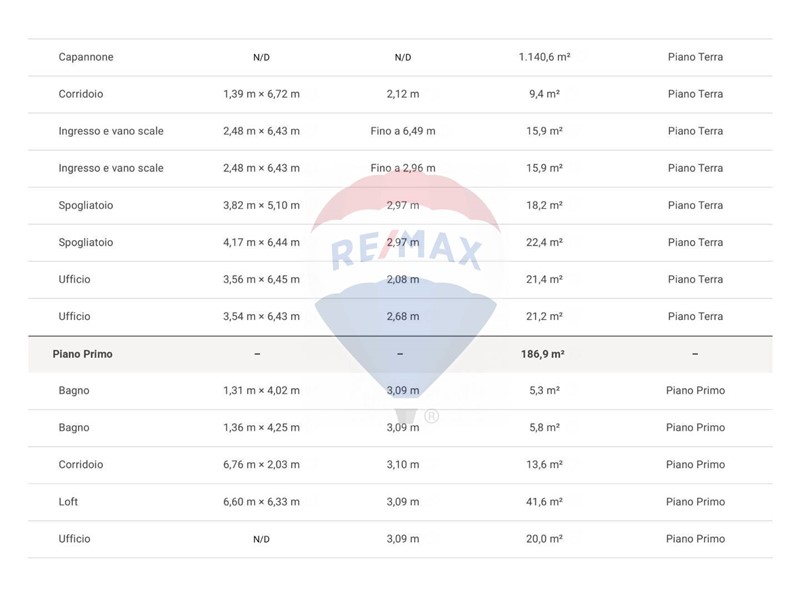This screenshot has height=600, width=800.
Task: Select the 'Fino a 6,49 m' height cell
Action: [402, 131]
